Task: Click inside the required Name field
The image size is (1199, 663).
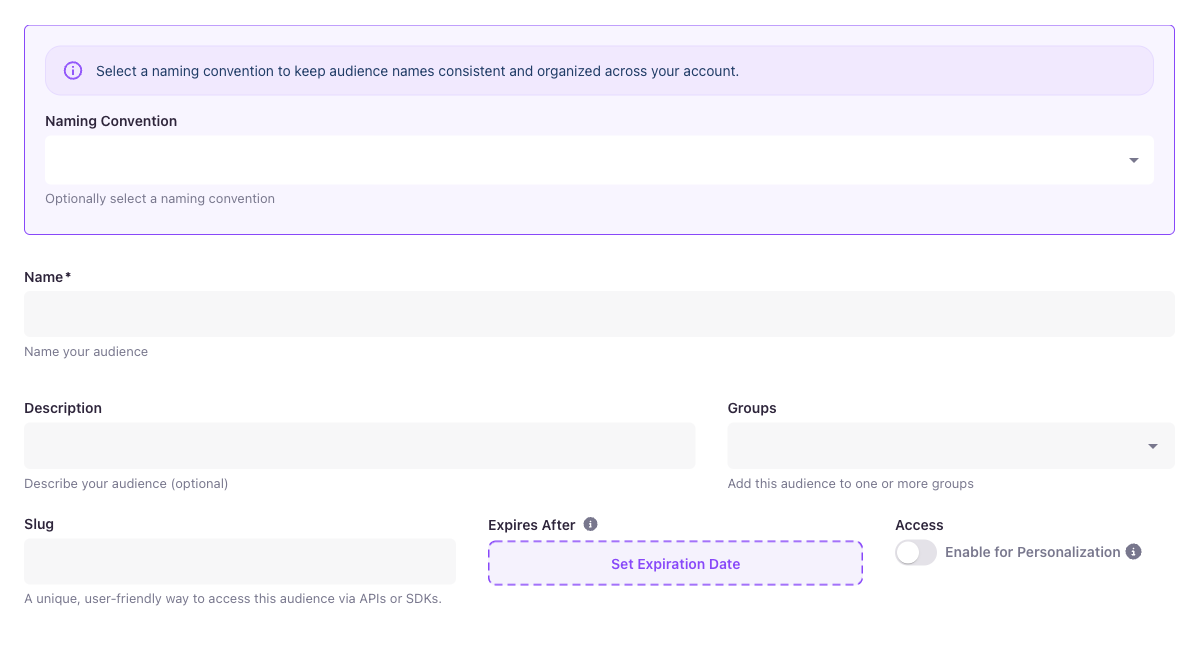Action: tap(599, 313)
